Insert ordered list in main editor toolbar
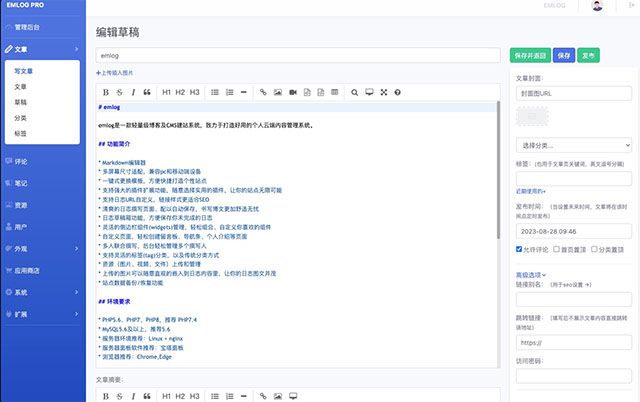640x402 pixels. (230, 93)
